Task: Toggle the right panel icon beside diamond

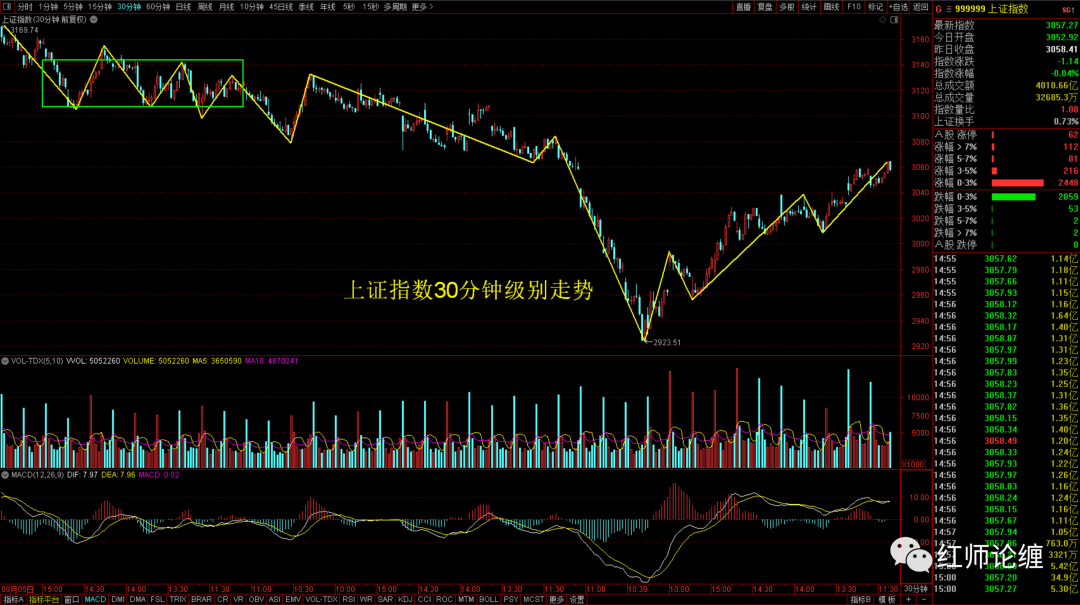Action: [894, 20]
